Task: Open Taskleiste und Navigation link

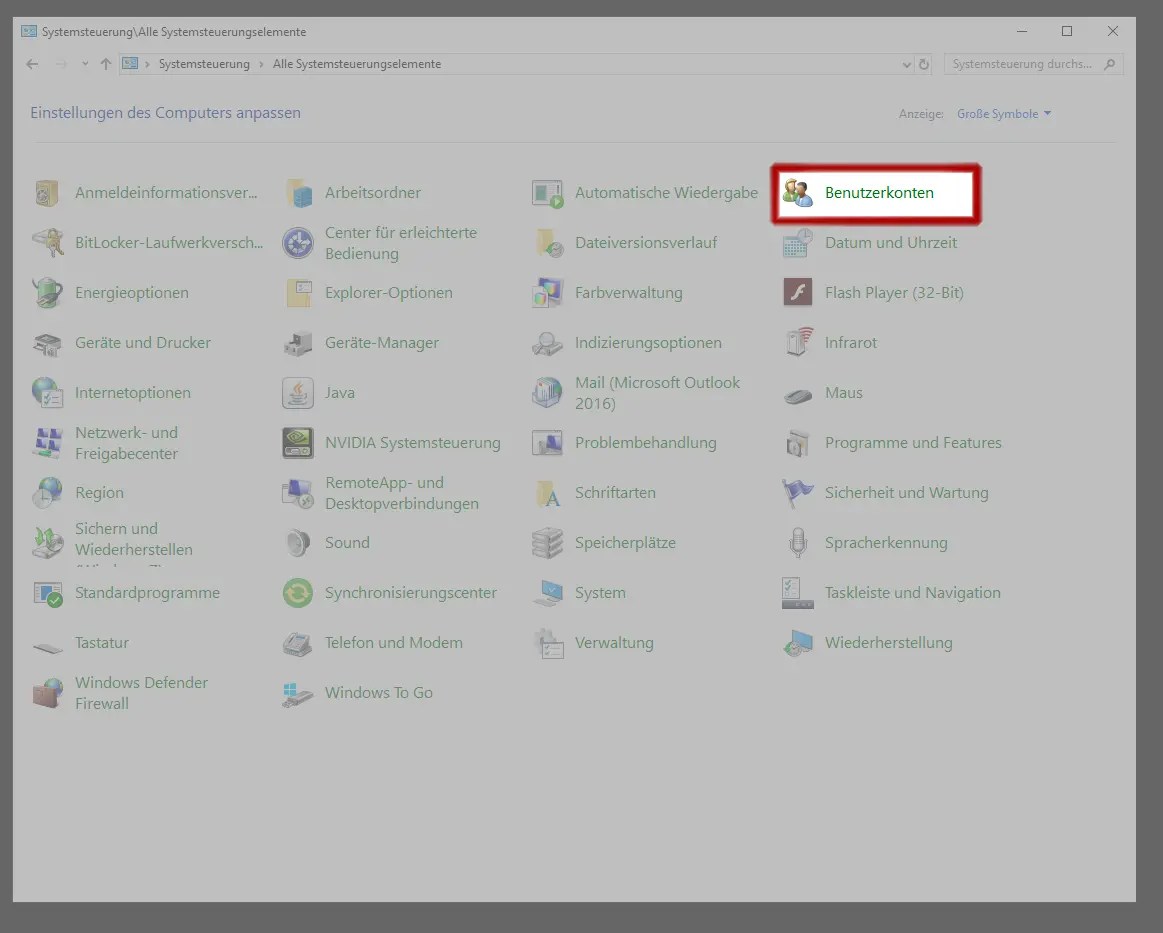Action: 912,593
